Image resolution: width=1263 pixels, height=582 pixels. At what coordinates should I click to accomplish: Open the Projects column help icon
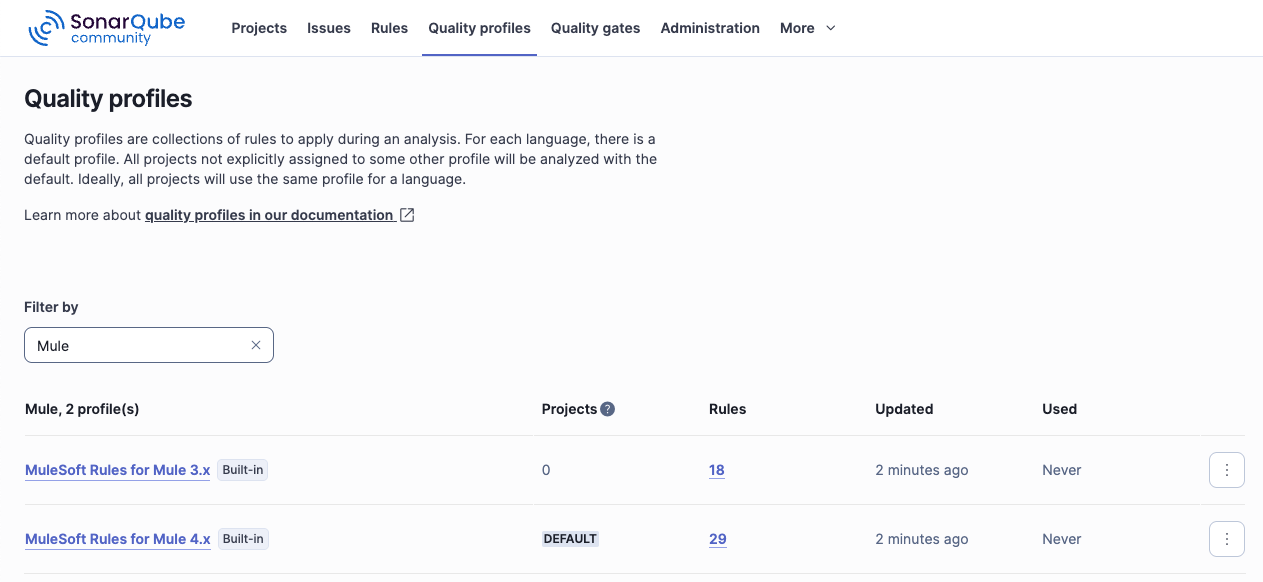coord(607,409)
